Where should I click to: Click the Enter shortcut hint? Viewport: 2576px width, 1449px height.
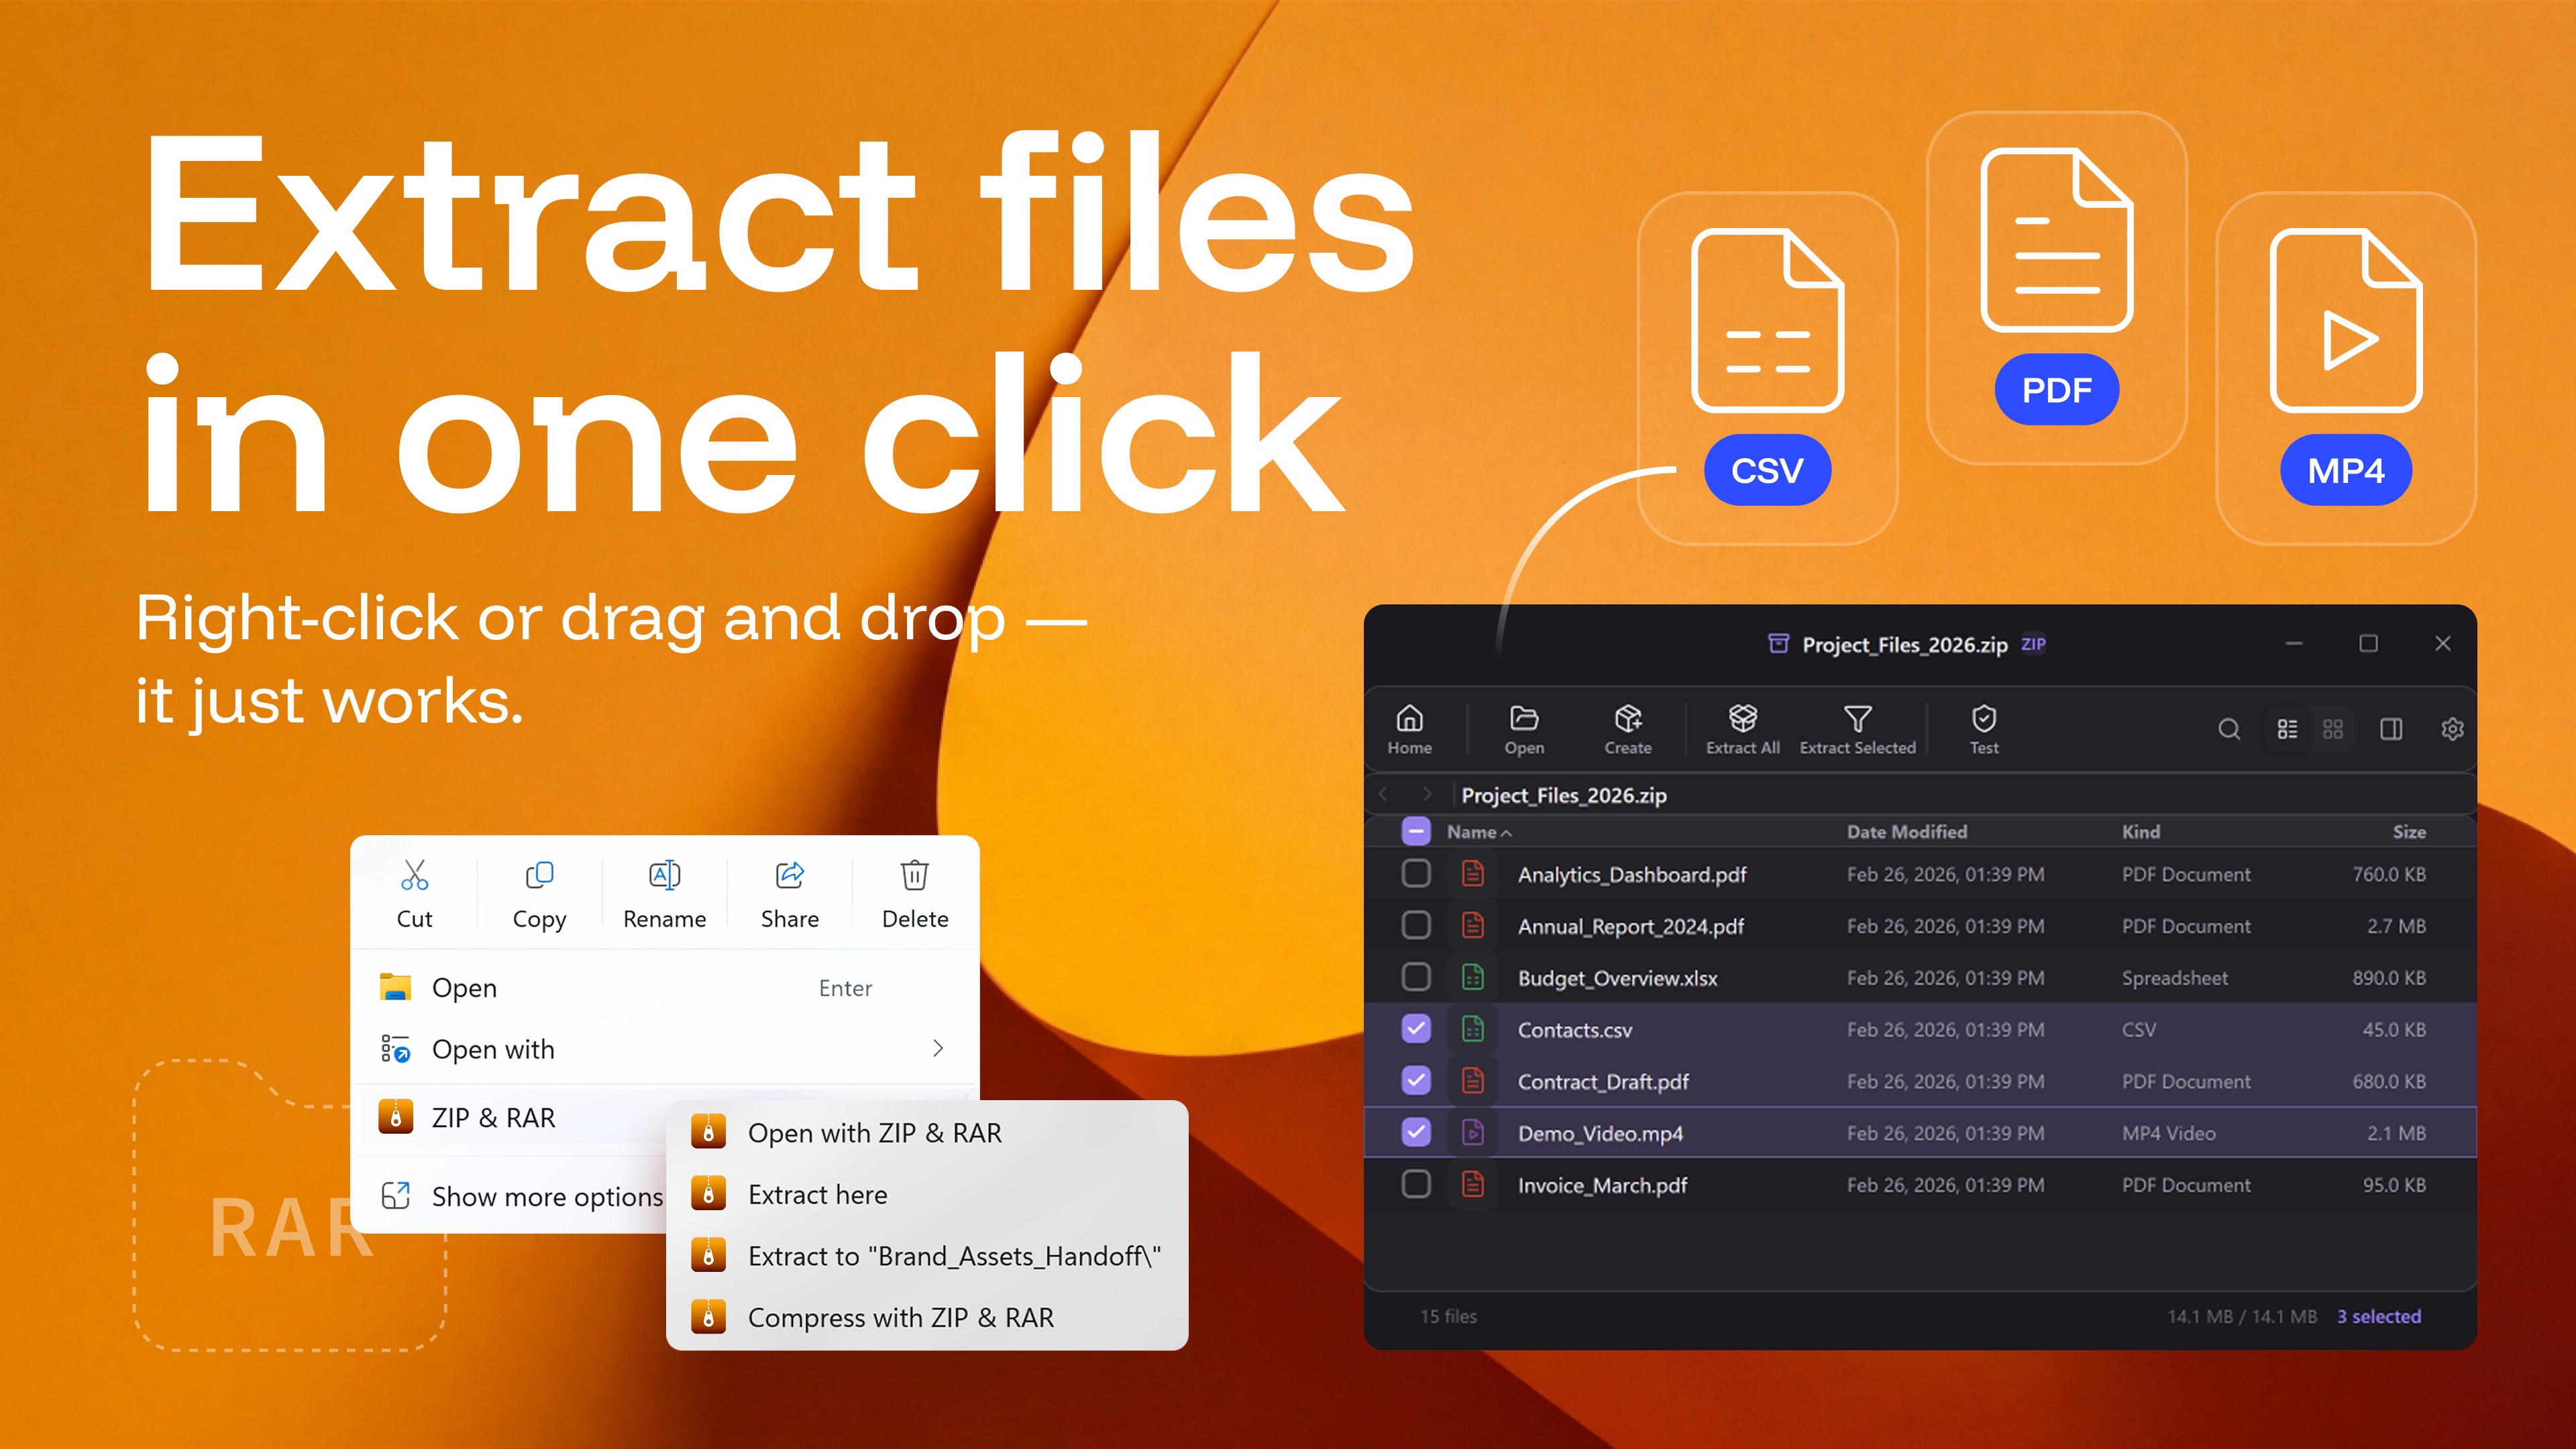(x=845, y=988)
